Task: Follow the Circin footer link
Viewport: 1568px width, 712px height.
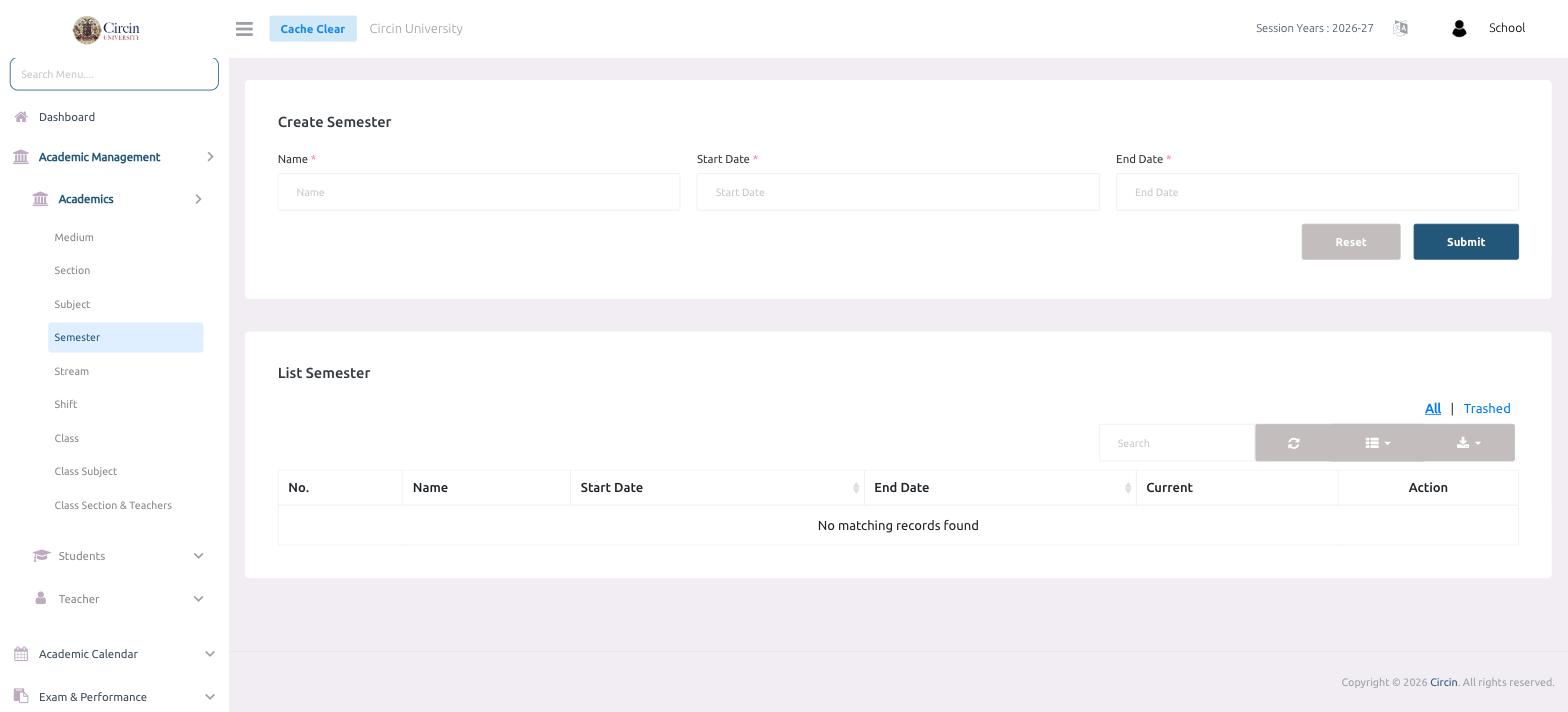Action: tap(1443, 682)
